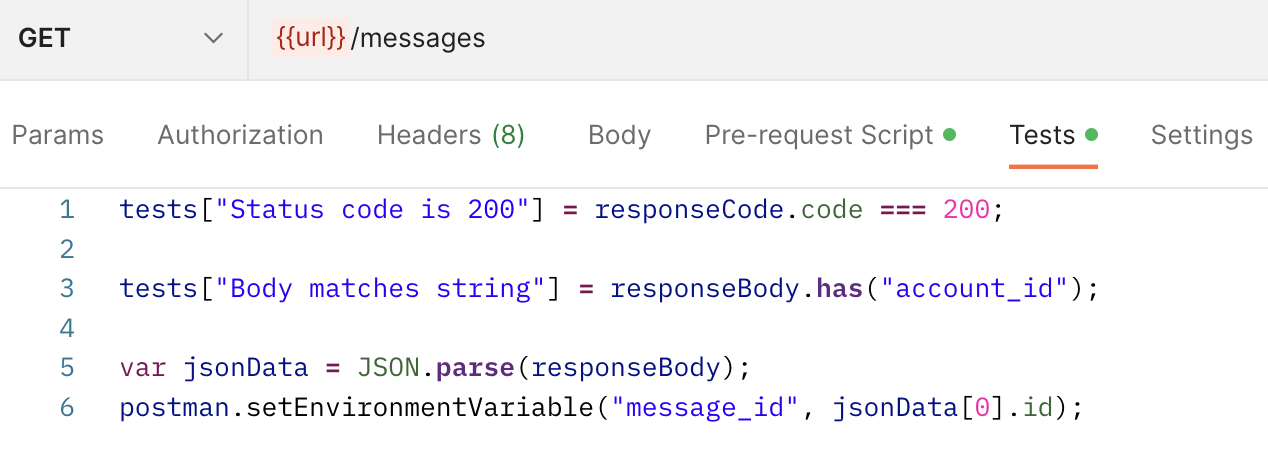Click line number 1 in the gutter
The width and height of the screenshot is (1268, 452).
(x=67, y=210)
